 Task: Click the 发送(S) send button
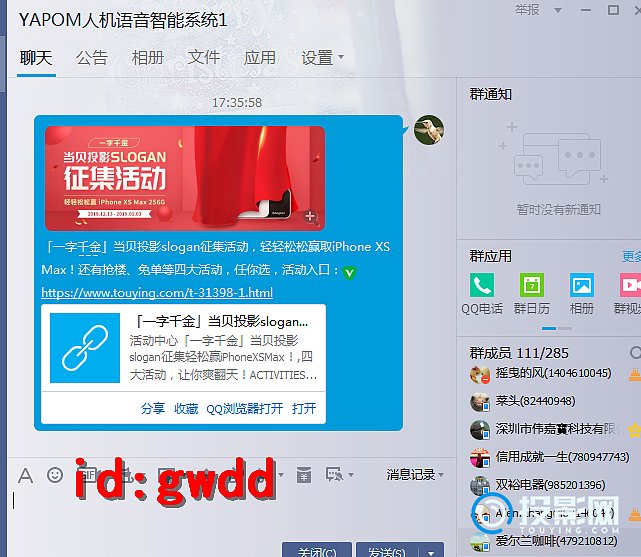tap(387, 550)
